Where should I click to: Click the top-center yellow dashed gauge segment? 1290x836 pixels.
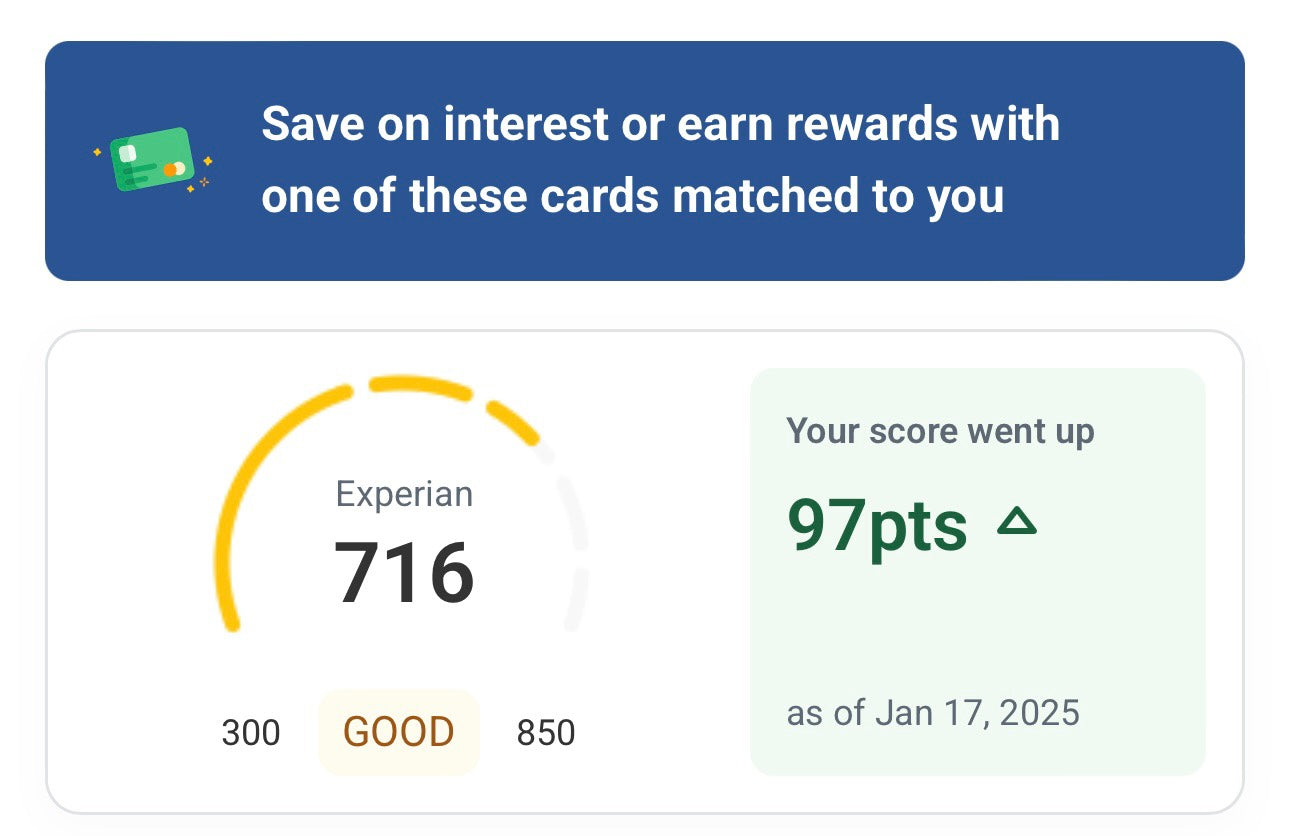pyautogui.click(x=419, y=387)
